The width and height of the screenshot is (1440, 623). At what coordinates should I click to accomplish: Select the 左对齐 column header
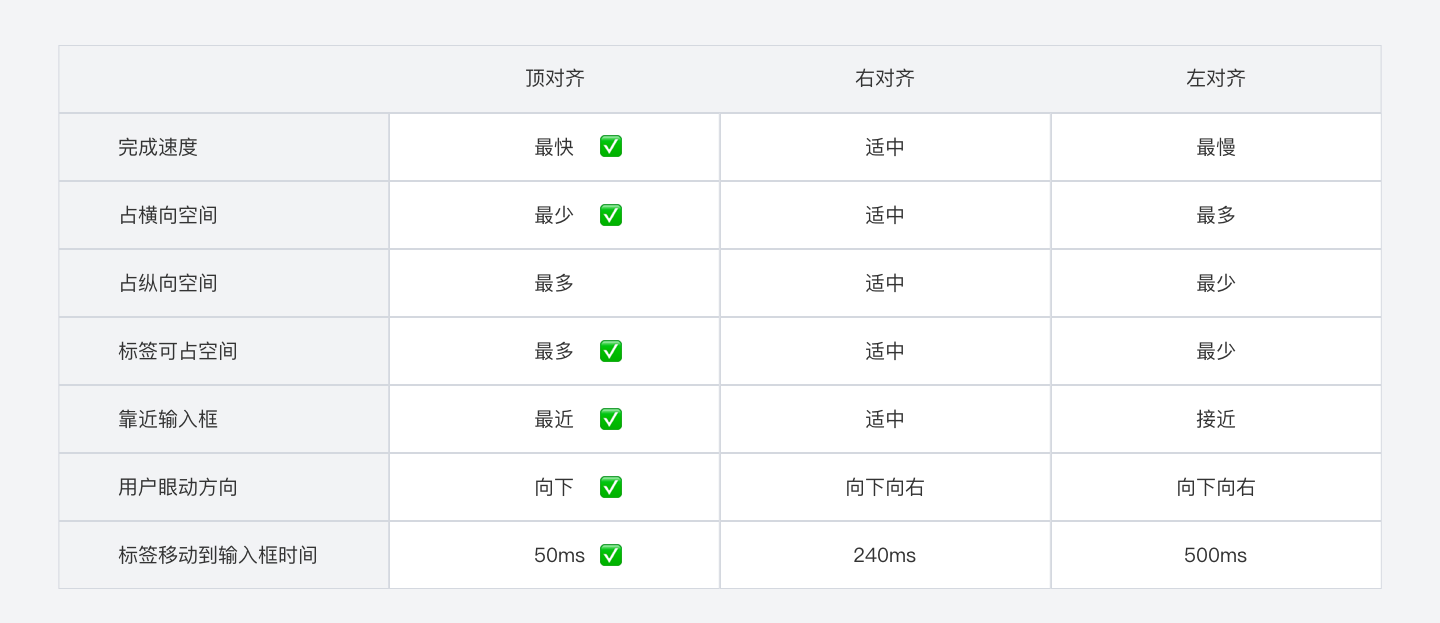click(1215, 79)
